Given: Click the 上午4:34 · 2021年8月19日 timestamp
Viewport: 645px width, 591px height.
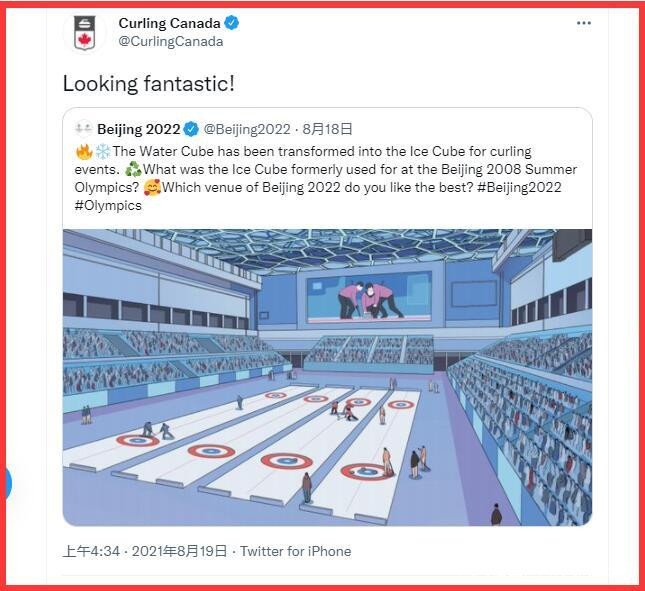Looking at the screenshot, I should coord(146,551).
